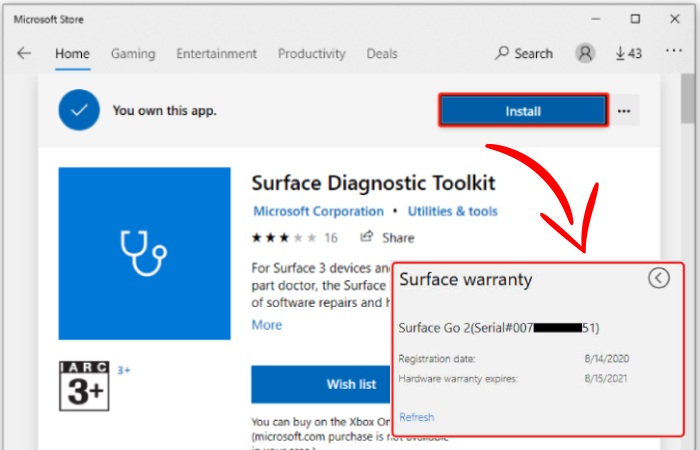700x450 pixels.
Task: Click the Share icon under the ratings
Action: click(367, 237)
